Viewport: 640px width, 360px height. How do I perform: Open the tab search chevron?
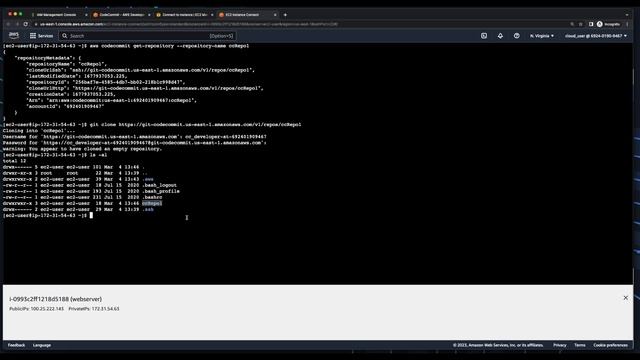(627, 15)
